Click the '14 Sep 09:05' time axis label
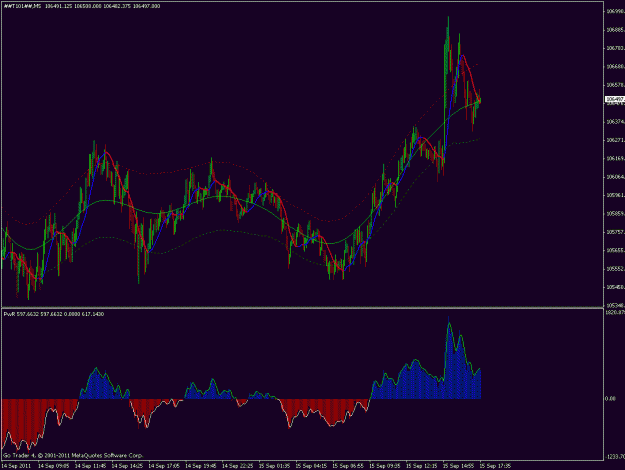The width and height of the screenshot is (625, 470). [54, 466]
